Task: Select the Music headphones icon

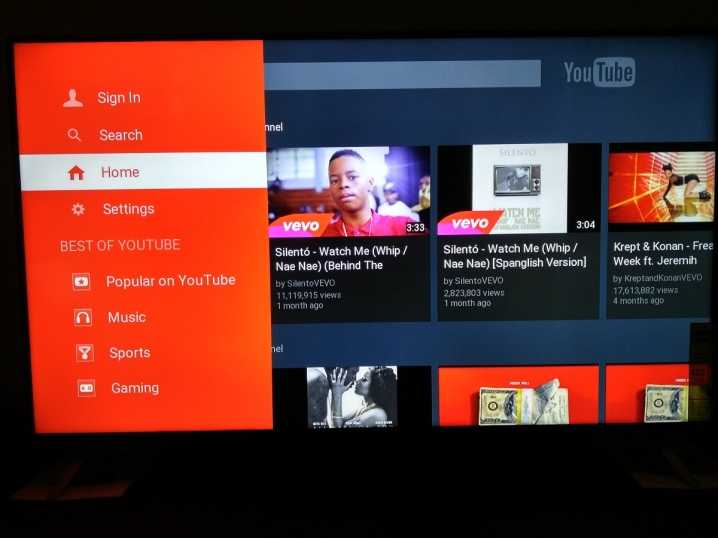Action: tap(84, 317)
